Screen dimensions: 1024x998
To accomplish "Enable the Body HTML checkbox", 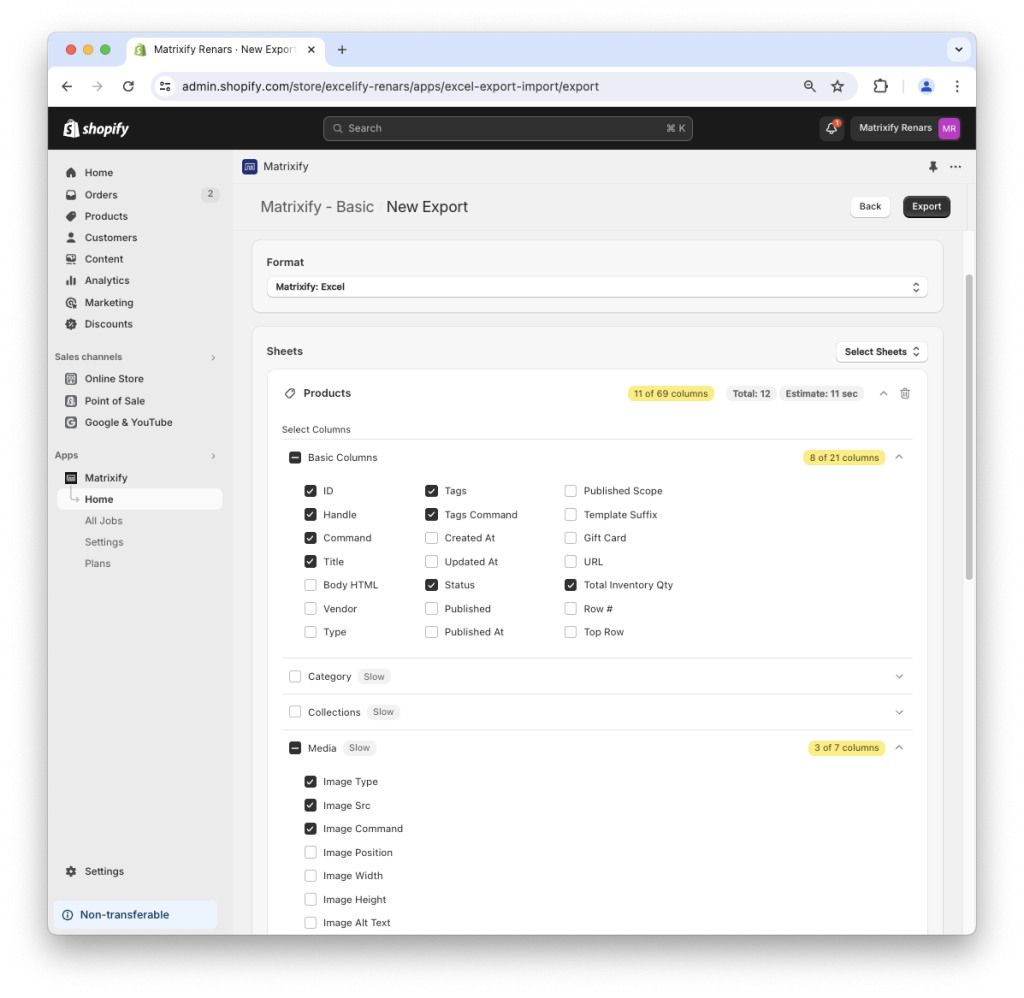I will [x=310, y=584].
